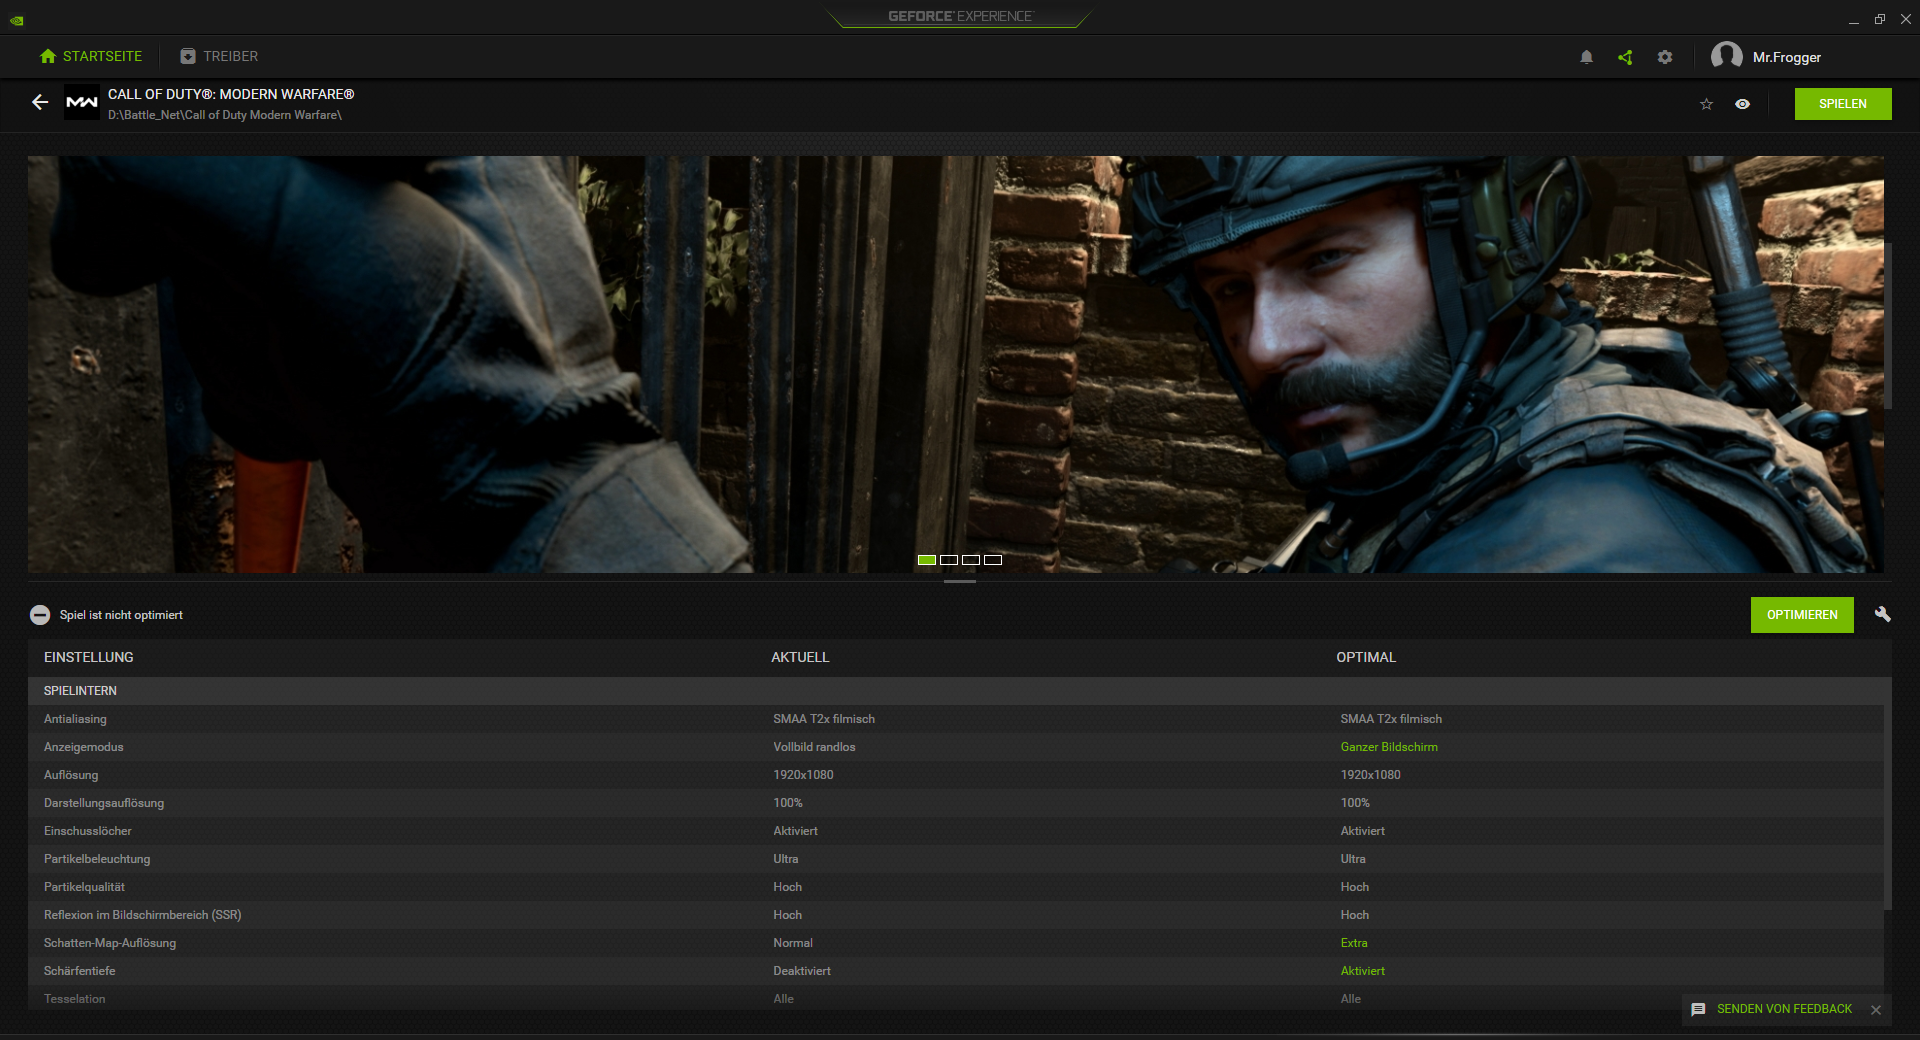The image size is (1920, 1040).
Task: Select the Darstellungsauflösung setting row
Action: [956, 803]
